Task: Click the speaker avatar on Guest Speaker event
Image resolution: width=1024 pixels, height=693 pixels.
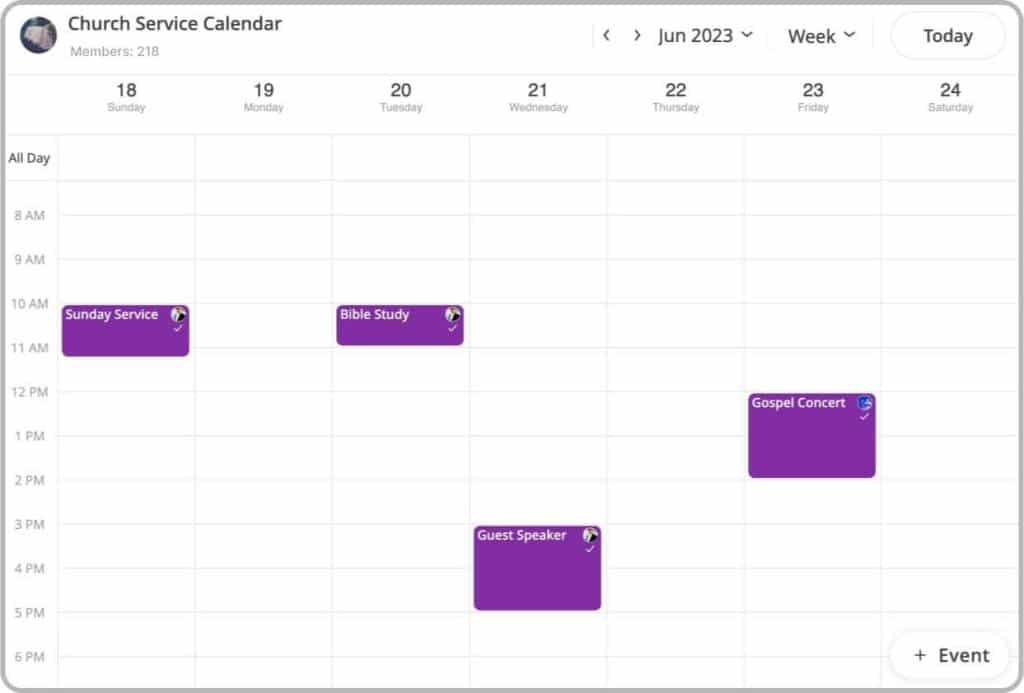Action: coord(590,535)
